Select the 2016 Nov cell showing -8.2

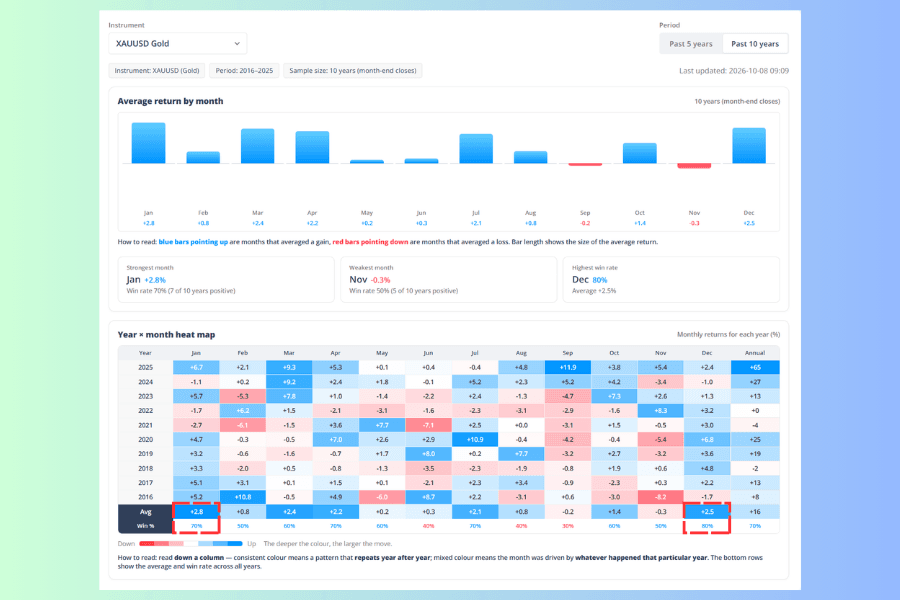coord(661,497)
